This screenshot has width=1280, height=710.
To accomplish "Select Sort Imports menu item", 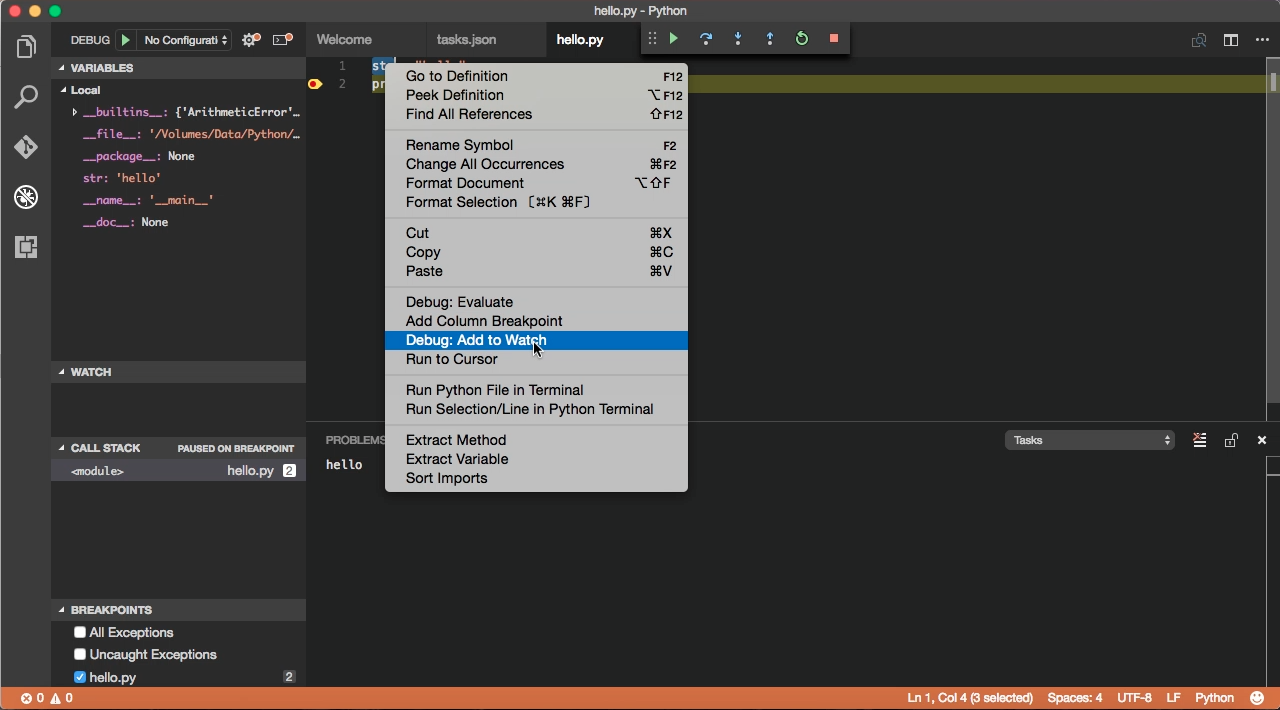I will [x=536, y=478].
